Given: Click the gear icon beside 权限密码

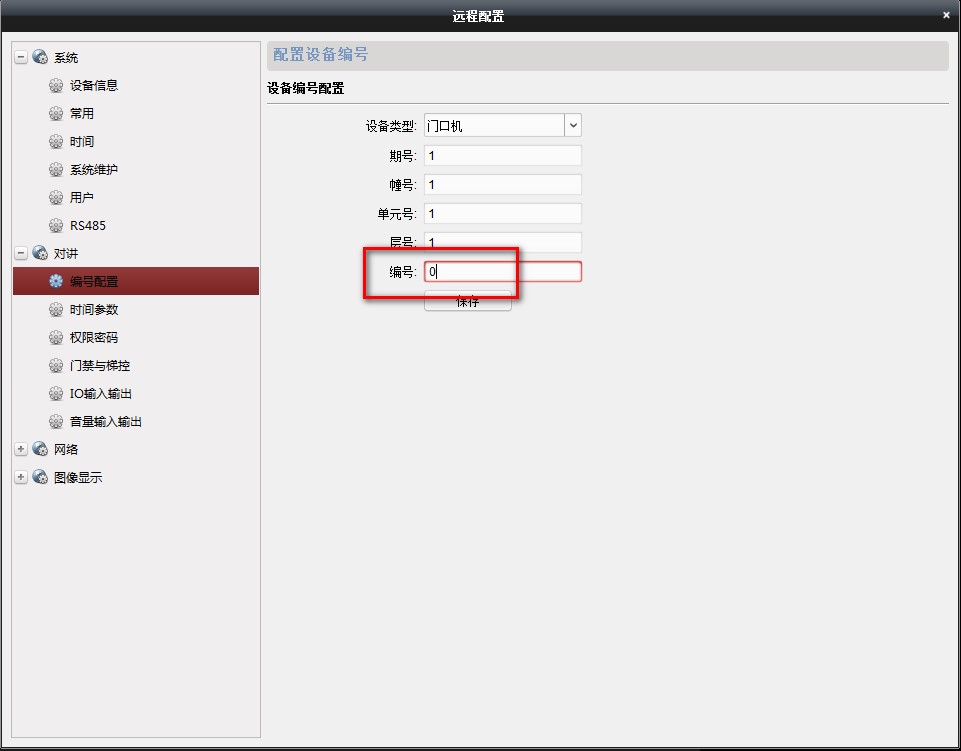Looking at the screenshot, I should point(56,338).
